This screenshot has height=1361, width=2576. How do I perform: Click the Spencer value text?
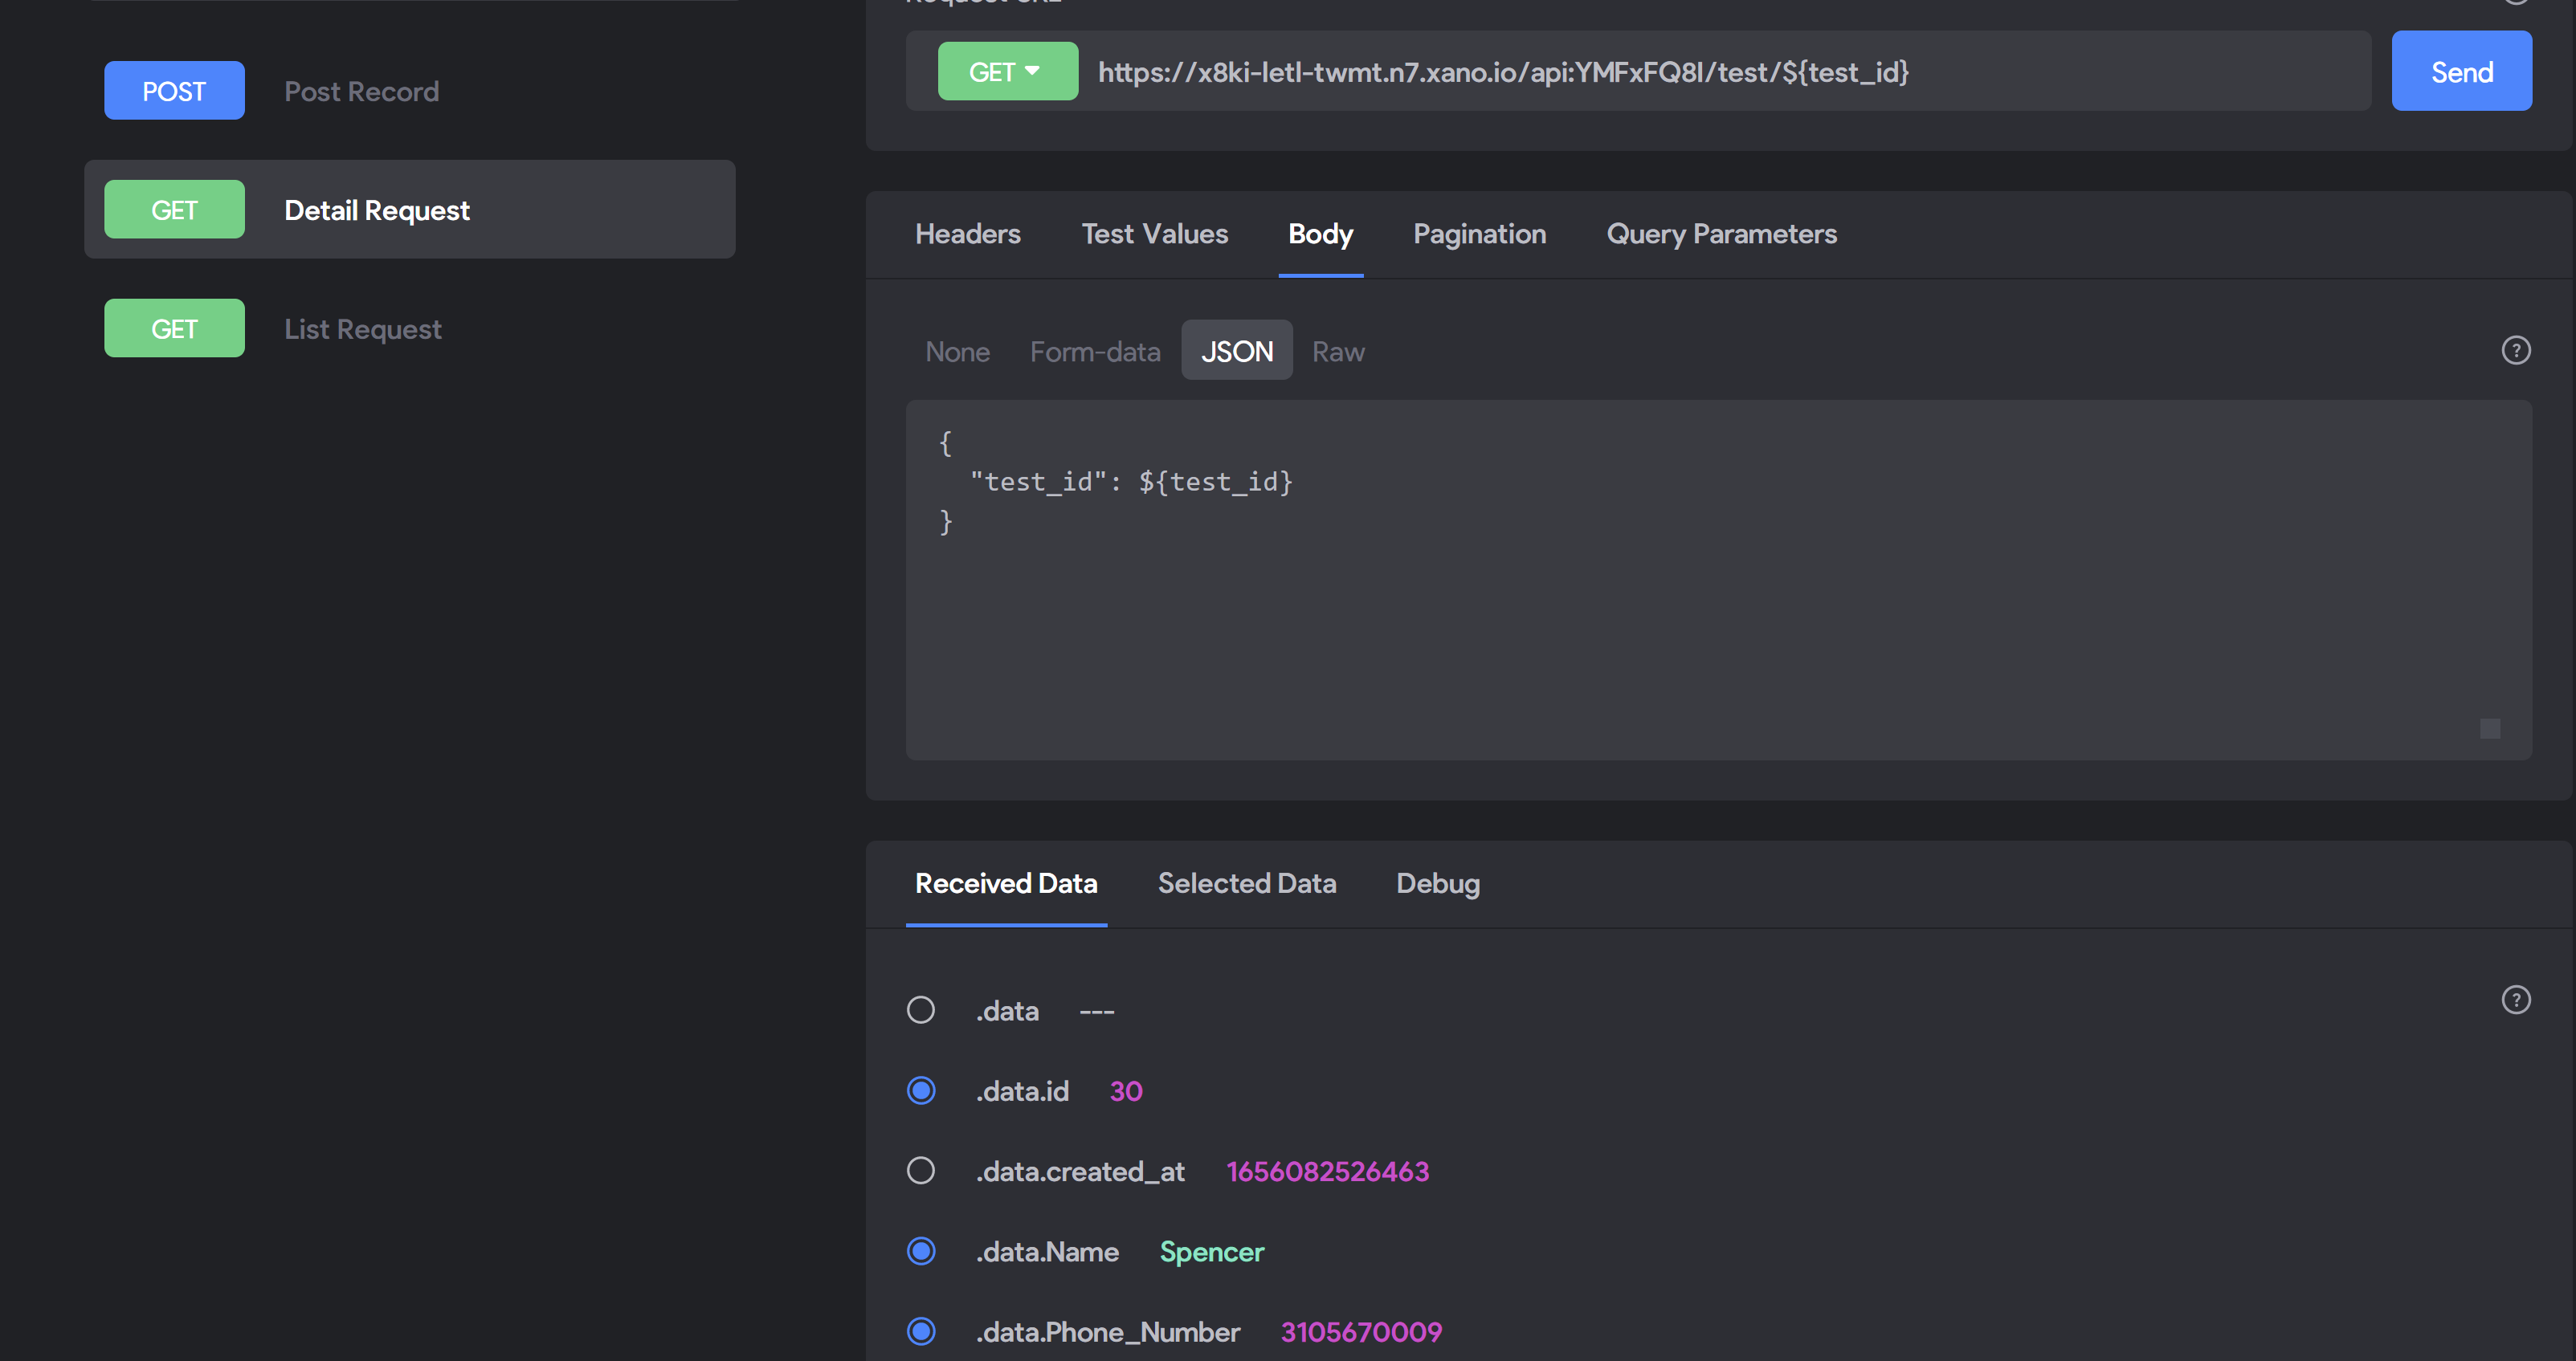1211,1252
